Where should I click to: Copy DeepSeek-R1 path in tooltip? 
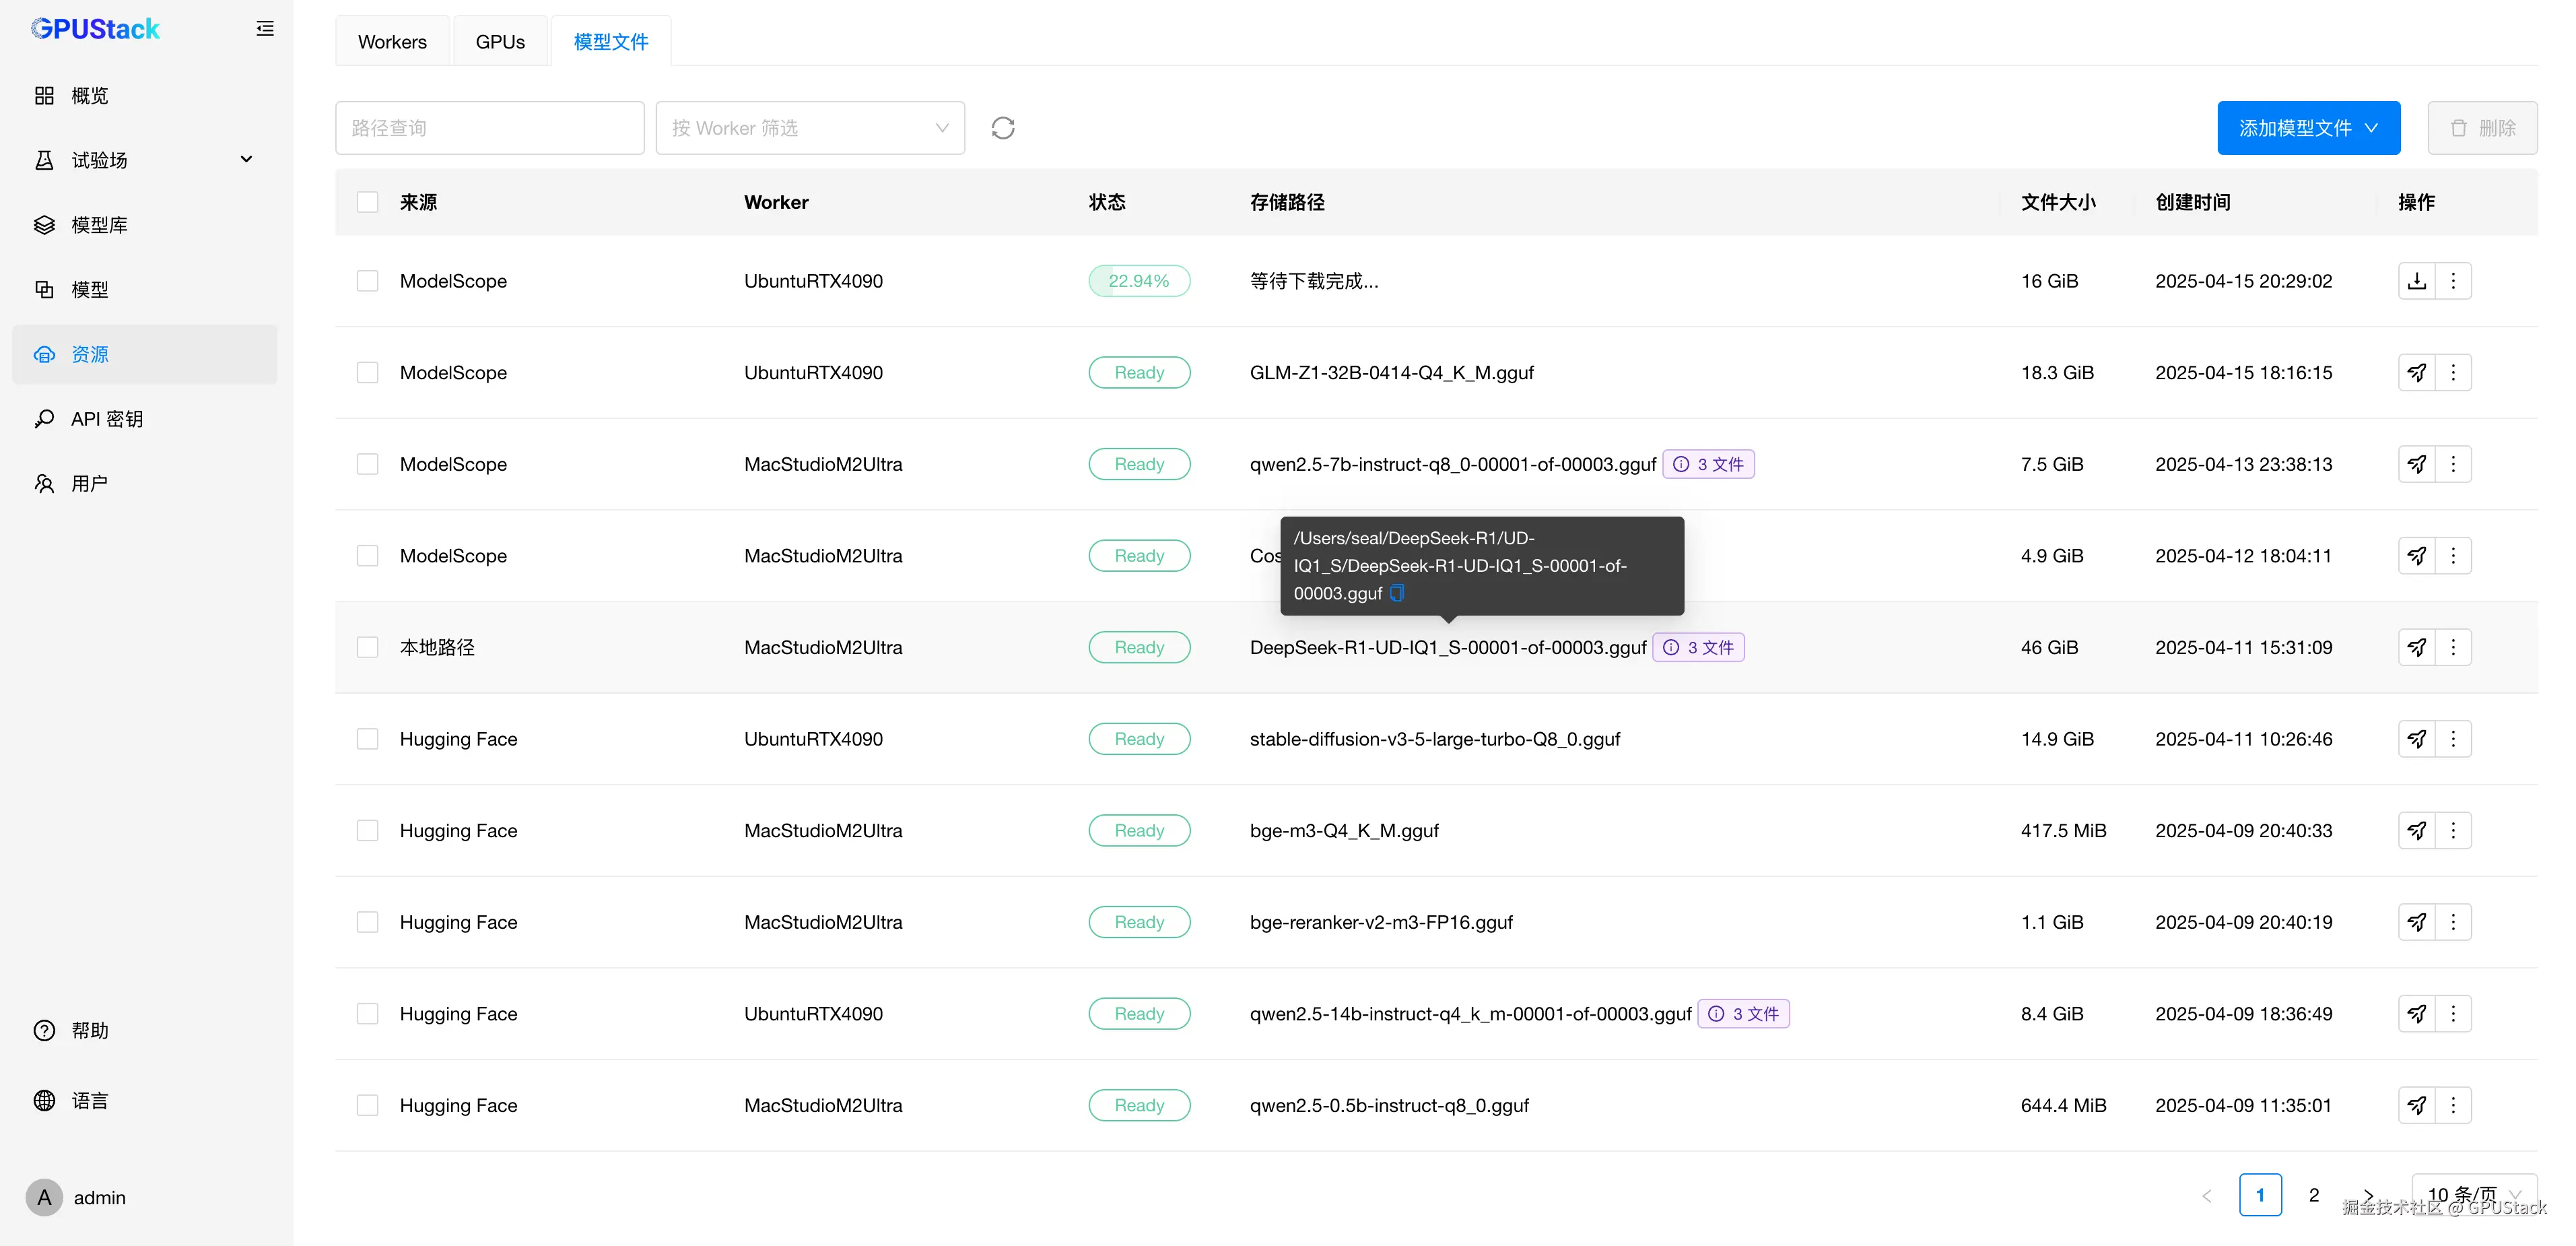click(1398, 593)
